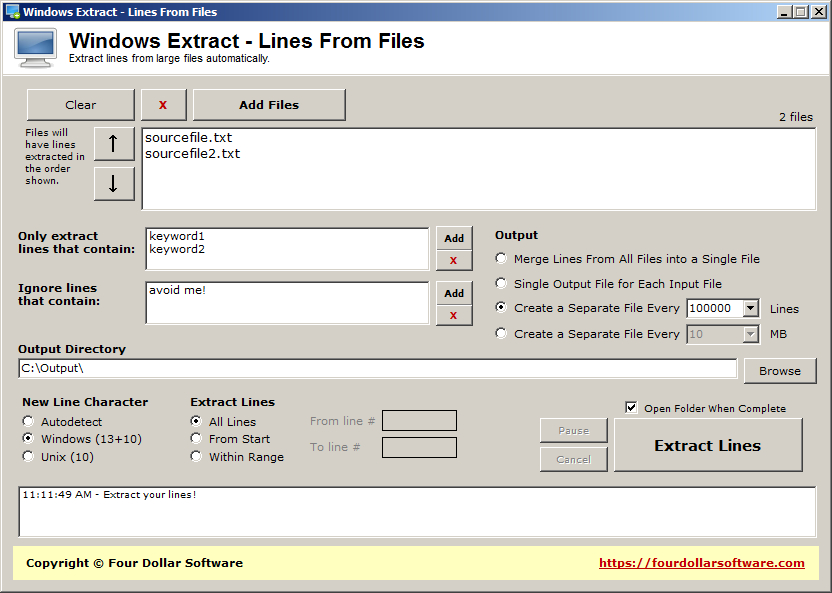
Task: Delete keyword from 'Only extract' list
Action: coord(454,260)
